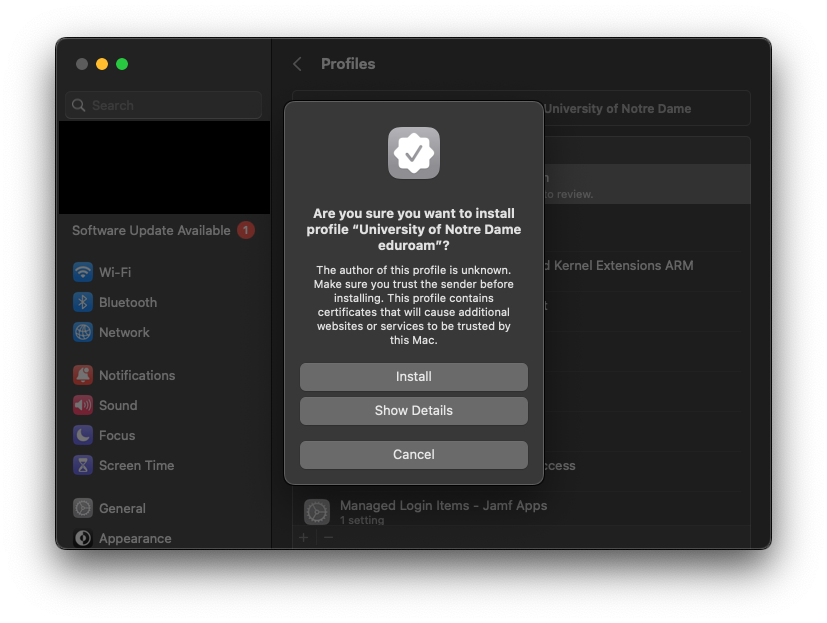This screenshot has height=623, width=827.
Task: Open Wi-Fi settings icon in sidebar
Action: pyautogui.click(x=83, y=272)
